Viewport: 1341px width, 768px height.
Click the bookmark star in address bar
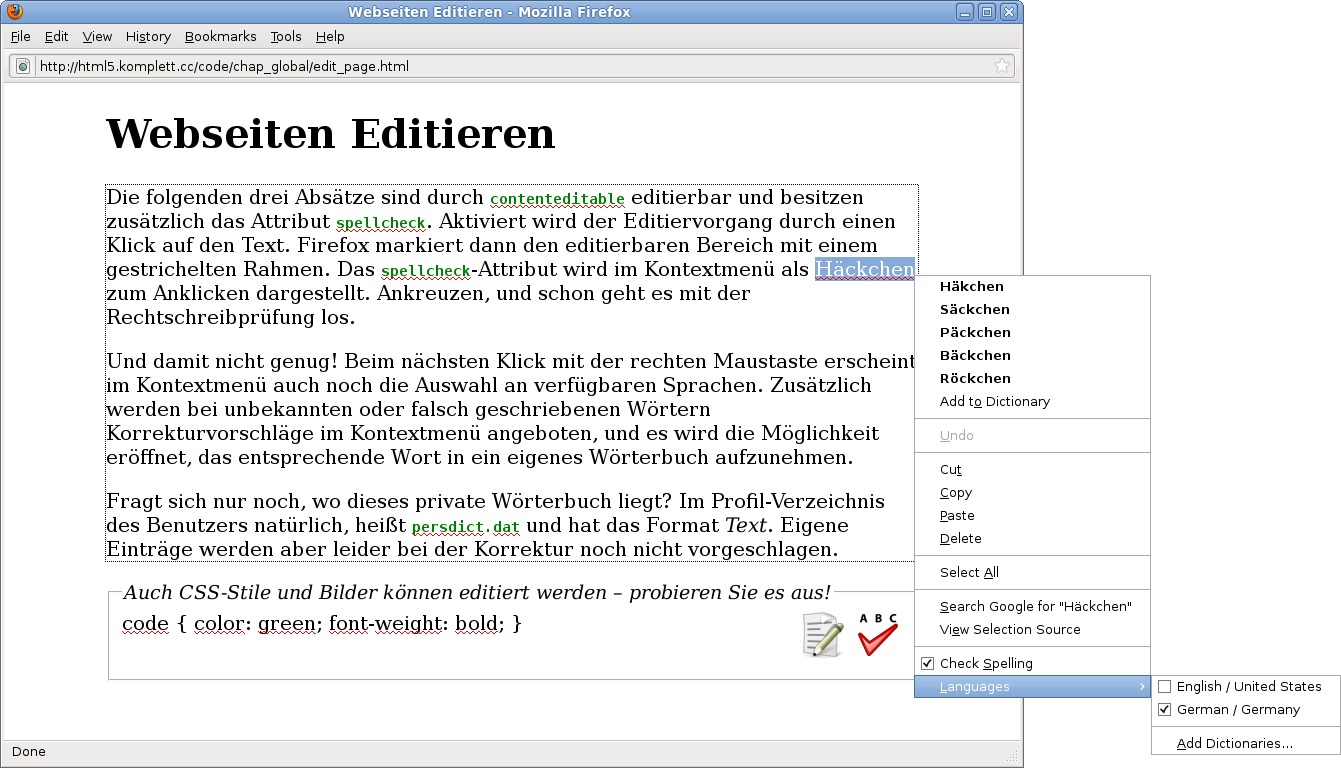point(1001,66)
